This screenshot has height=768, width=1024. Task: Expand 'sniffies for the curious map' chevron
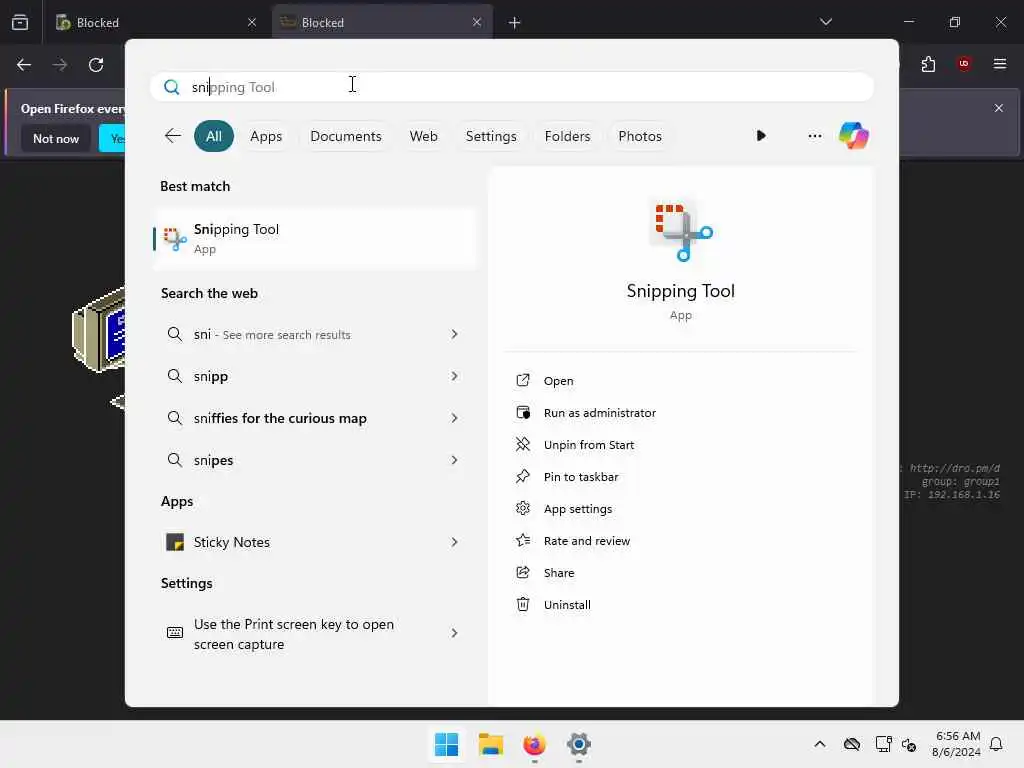click(x=454, y=418)
